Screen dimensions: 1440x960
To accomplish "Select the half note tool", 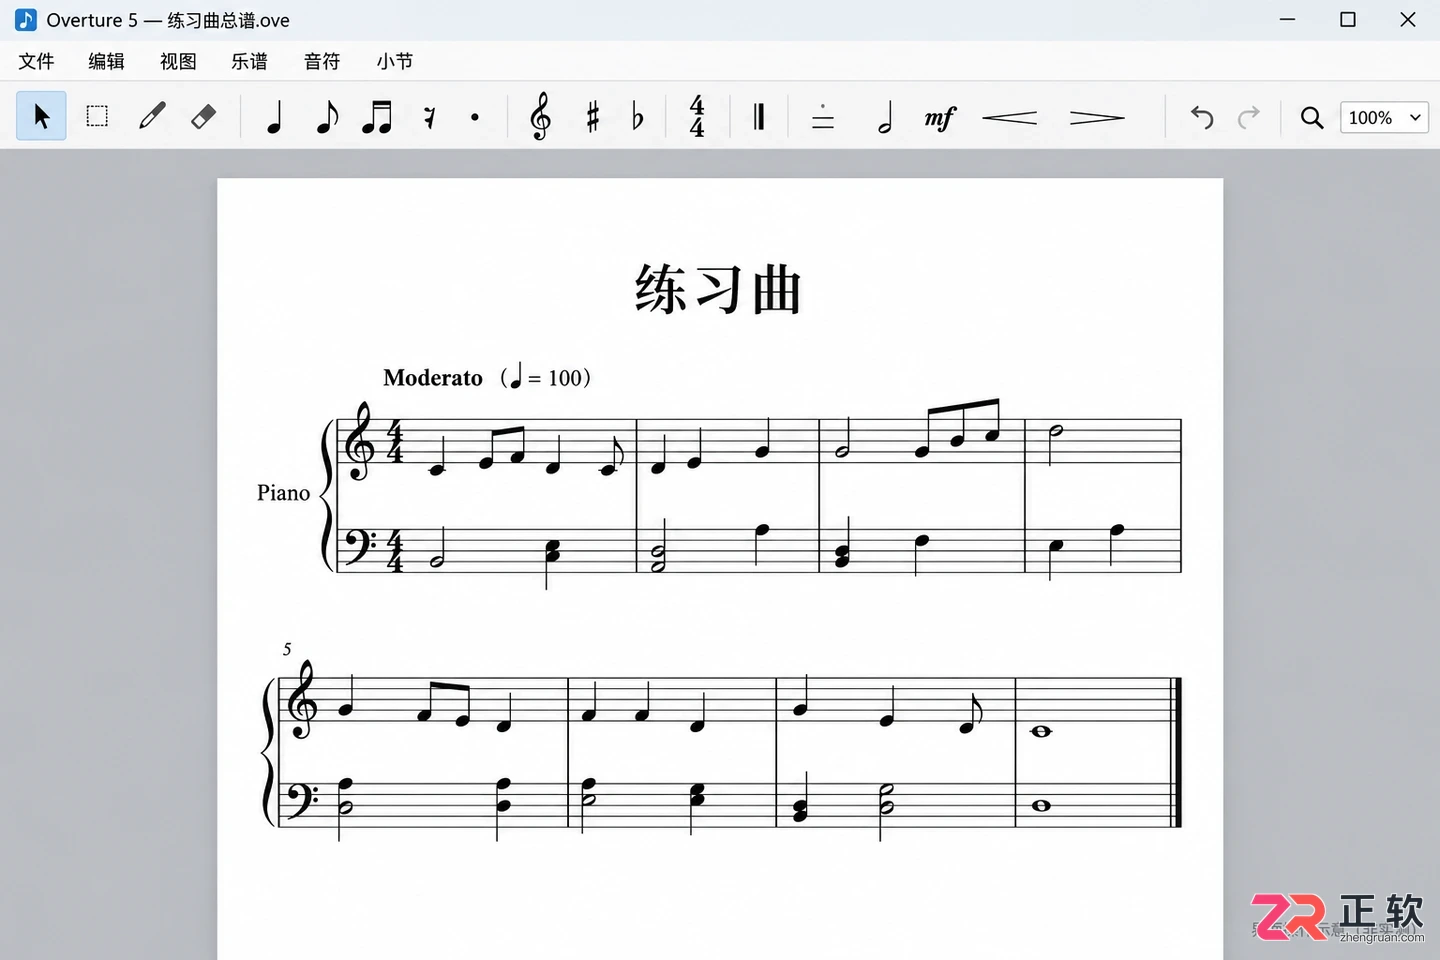I will pos(885,117).
